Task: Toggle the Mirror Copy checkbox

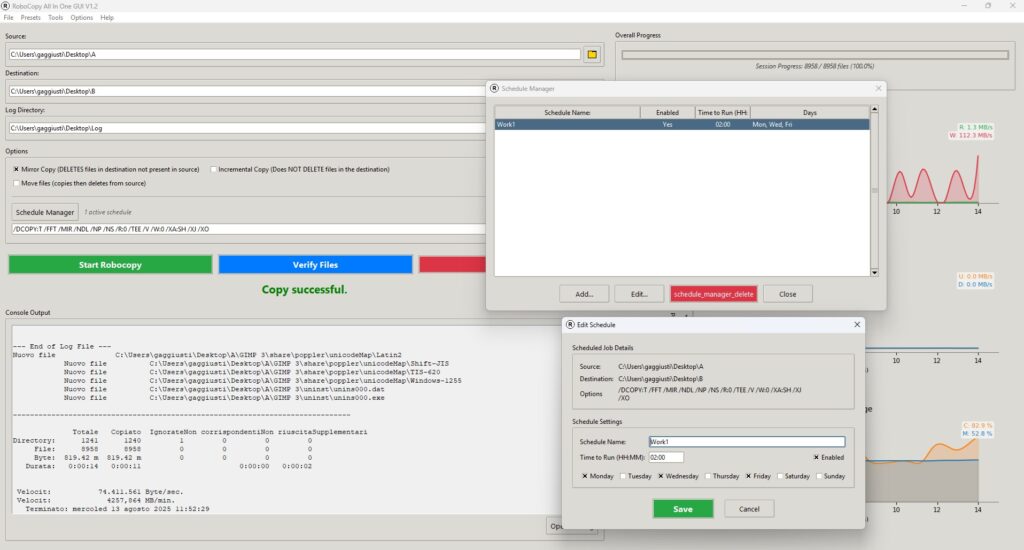Action: 16,169
